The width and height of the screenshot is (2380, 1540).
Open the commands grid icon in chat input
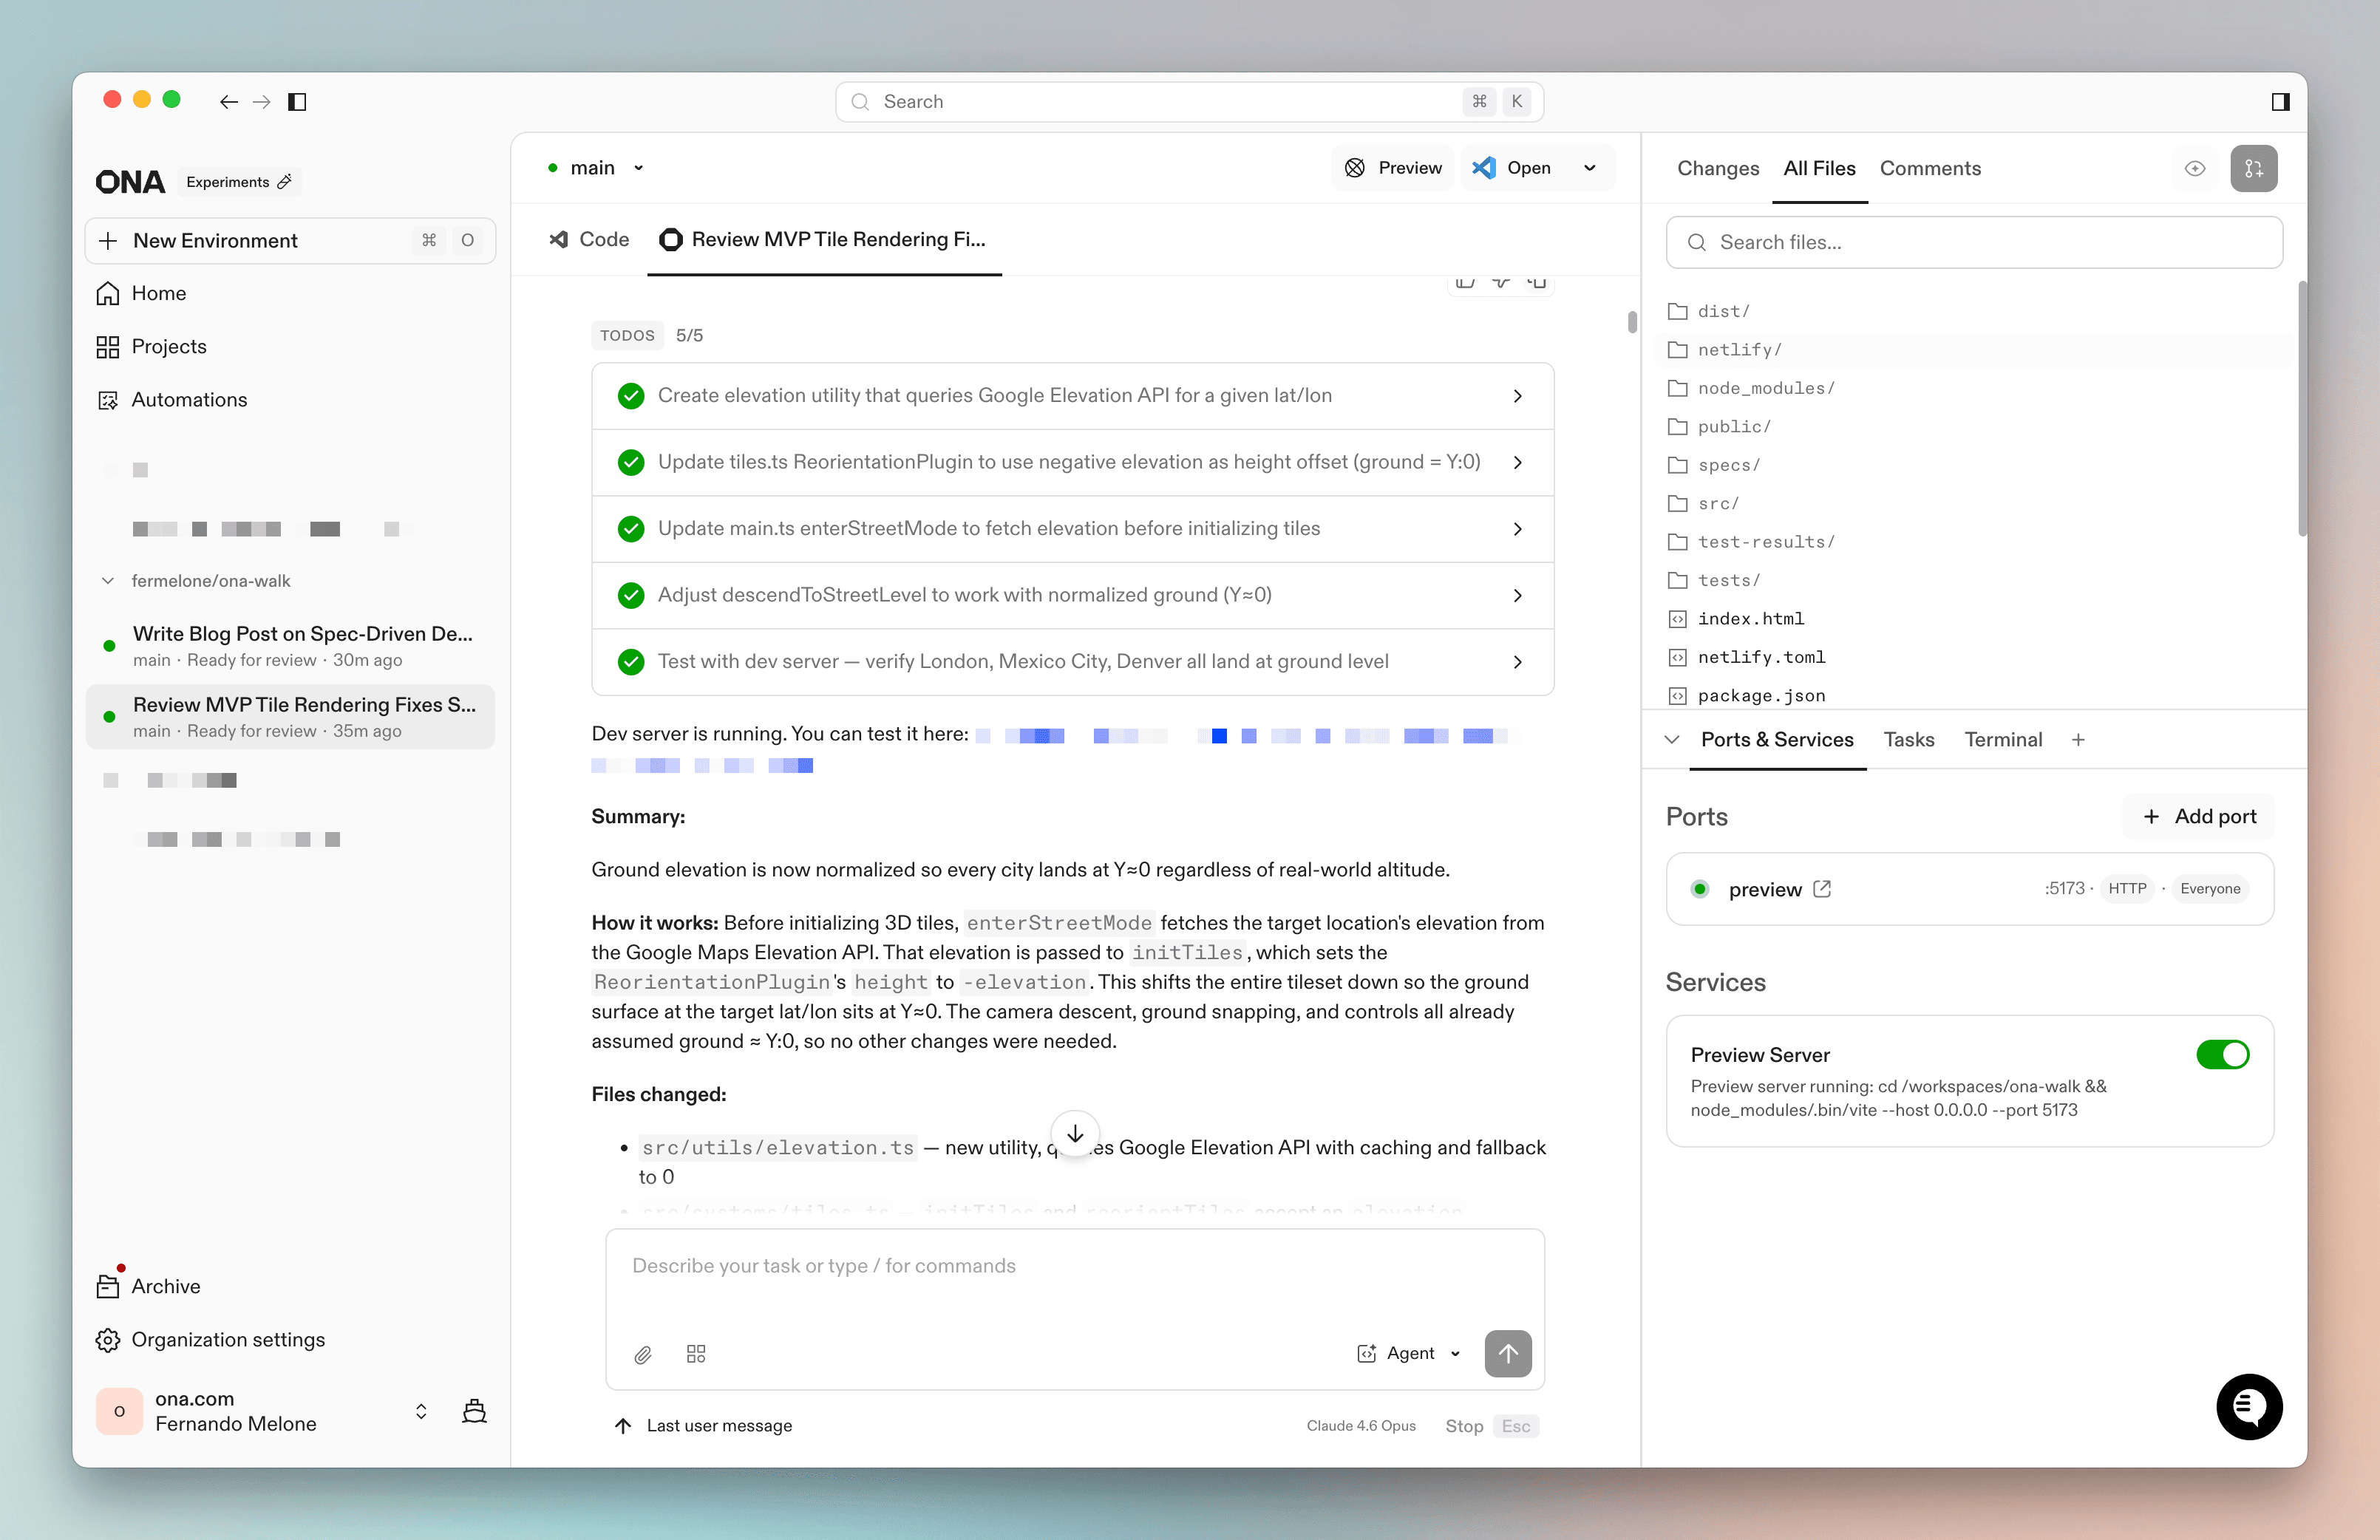click(697, 1354)
